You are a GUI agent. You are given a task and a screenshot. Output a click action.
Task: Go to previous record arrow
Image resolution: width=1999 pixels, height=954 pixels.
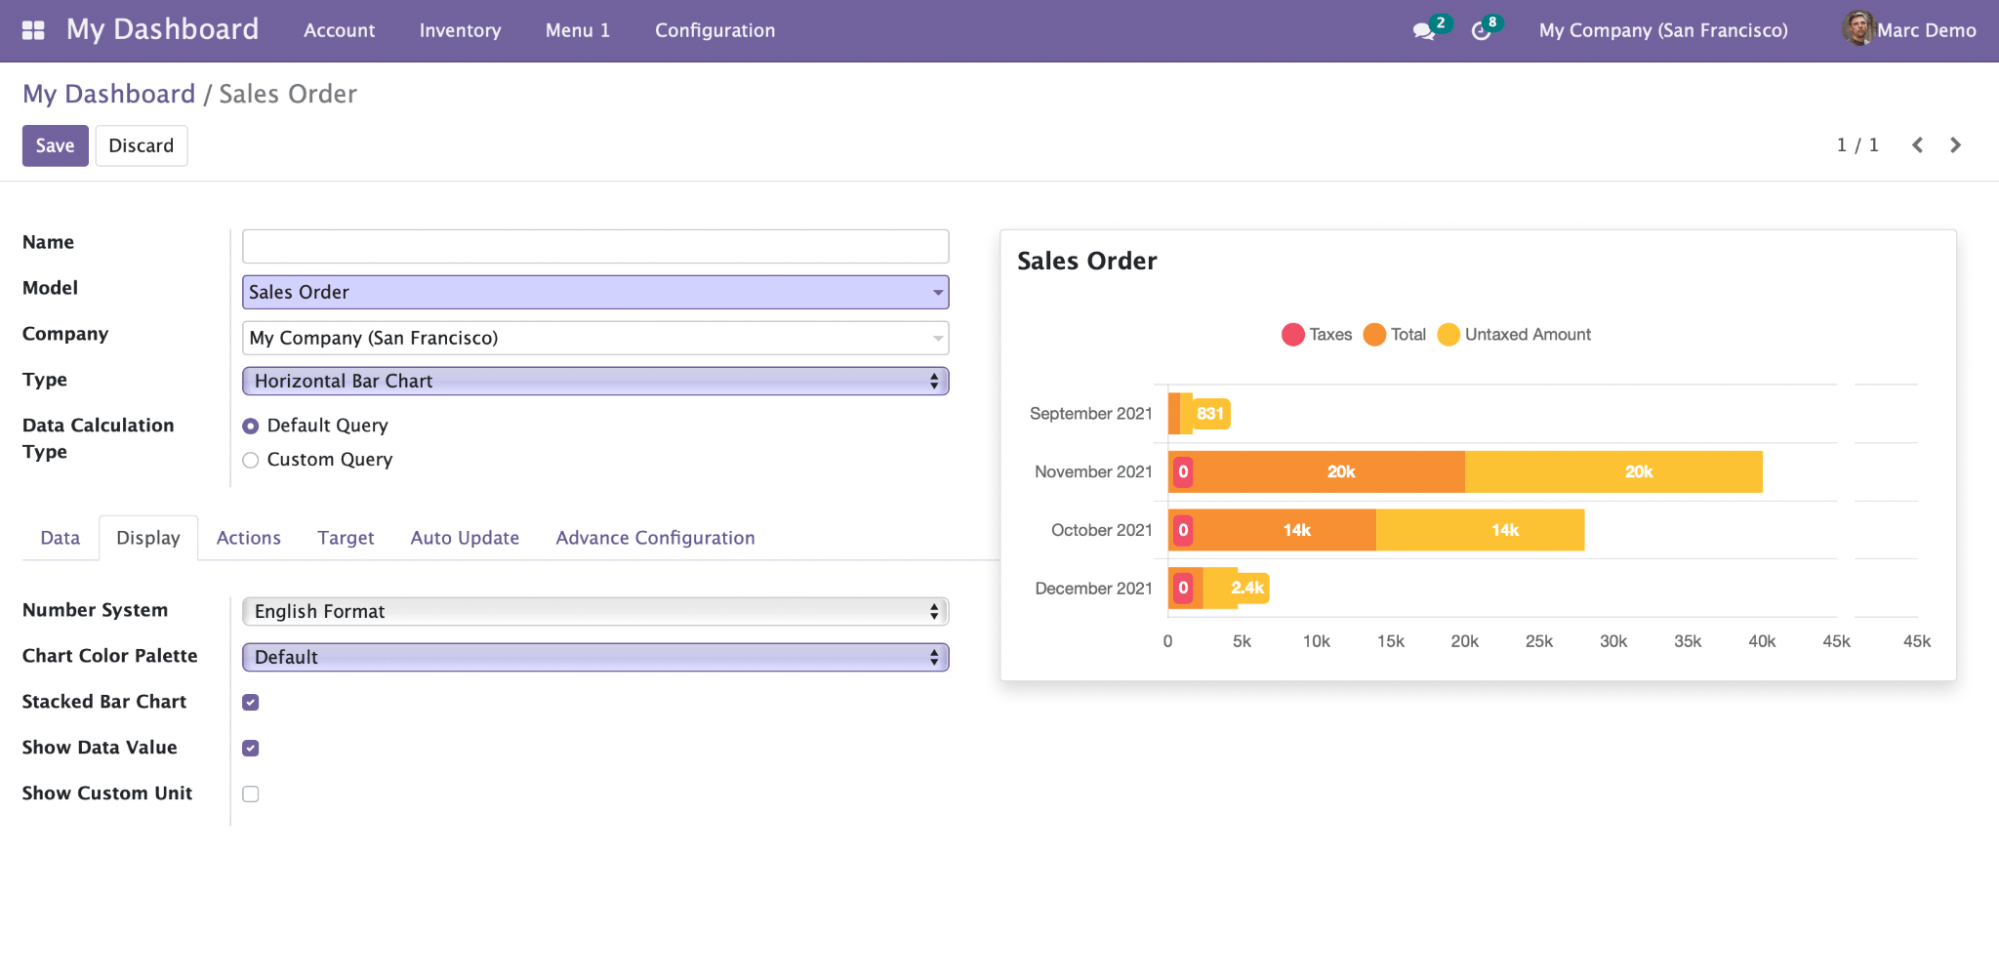click(x=1917, y=145)
